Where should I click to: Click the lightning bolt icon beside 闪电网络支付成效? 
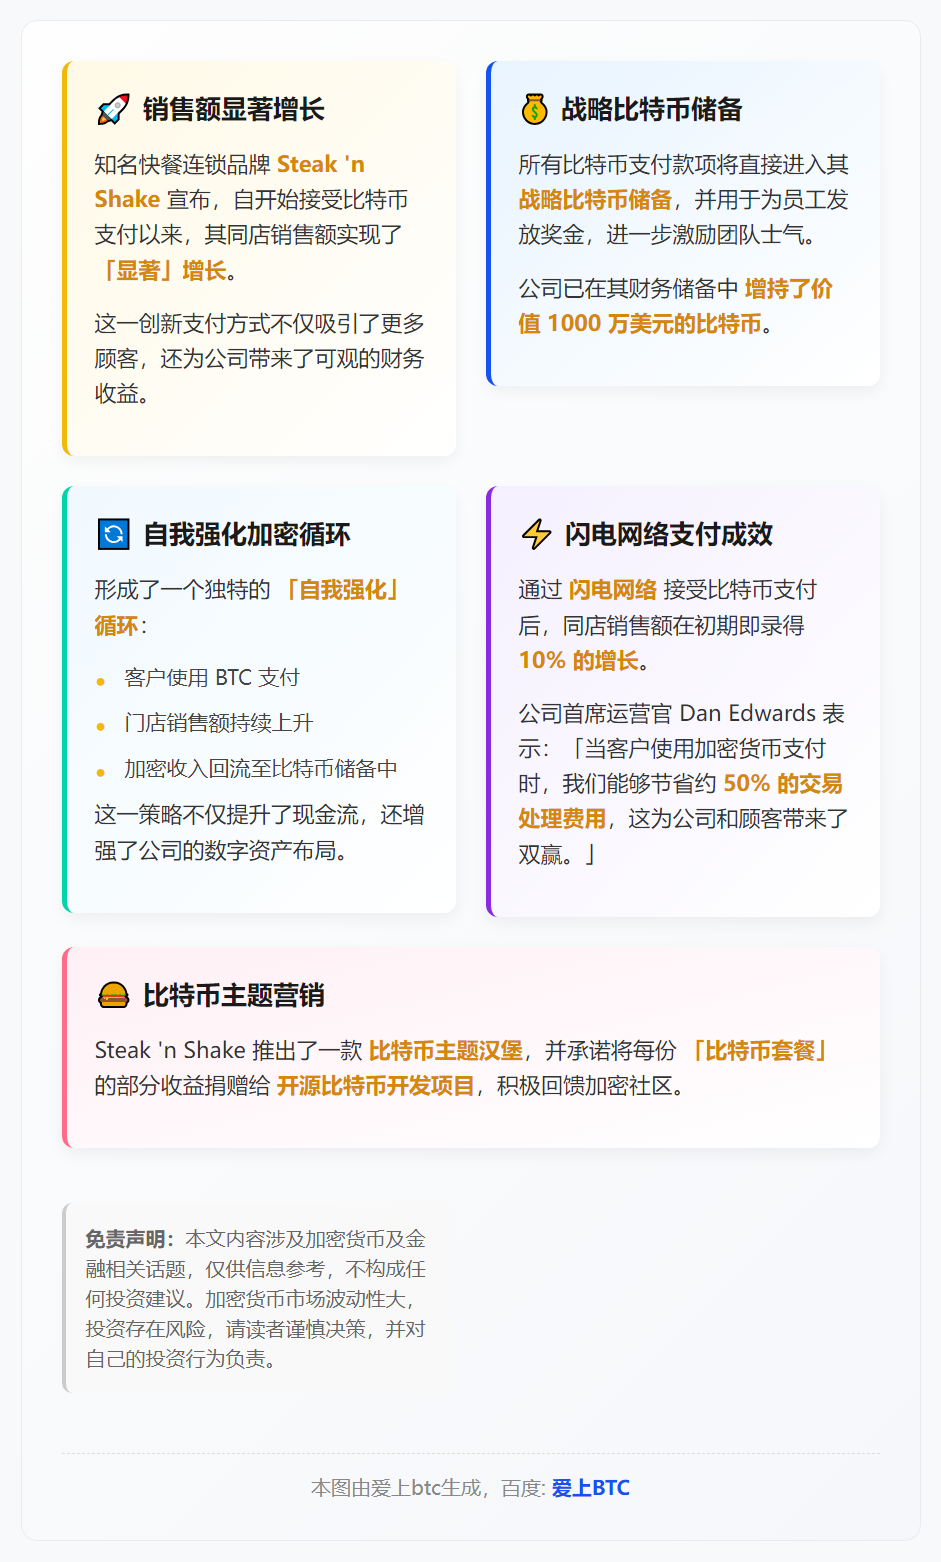point(536,534)
